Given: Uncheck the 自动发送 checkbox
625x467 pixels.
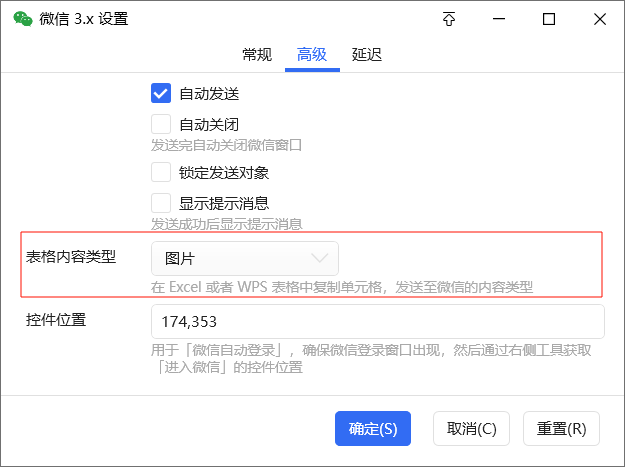Looking at the screenshot, I should (x=161, y=93).
